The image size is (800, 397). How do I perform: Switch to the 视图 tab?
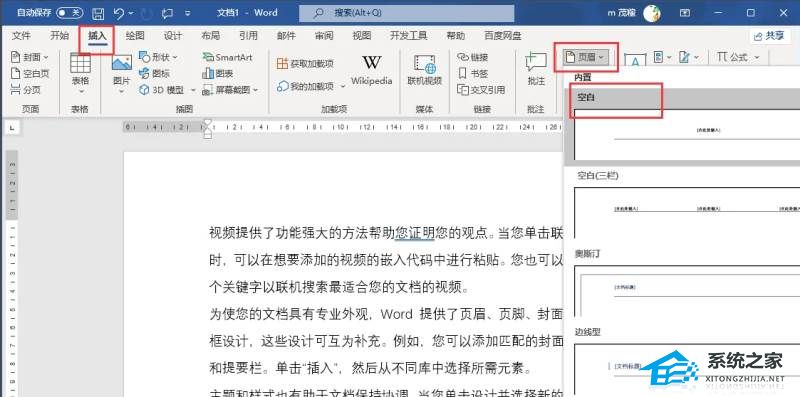click(x=362, y=36)
